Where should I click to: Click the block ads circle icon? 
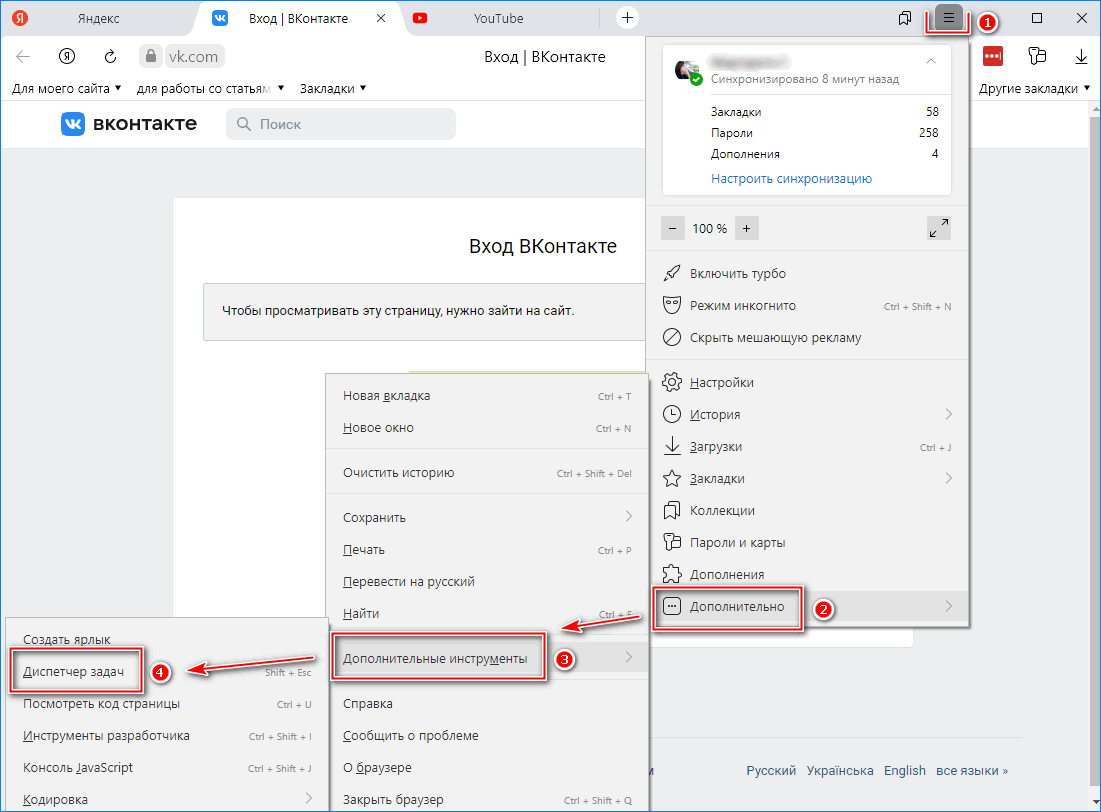coord(672,337)
